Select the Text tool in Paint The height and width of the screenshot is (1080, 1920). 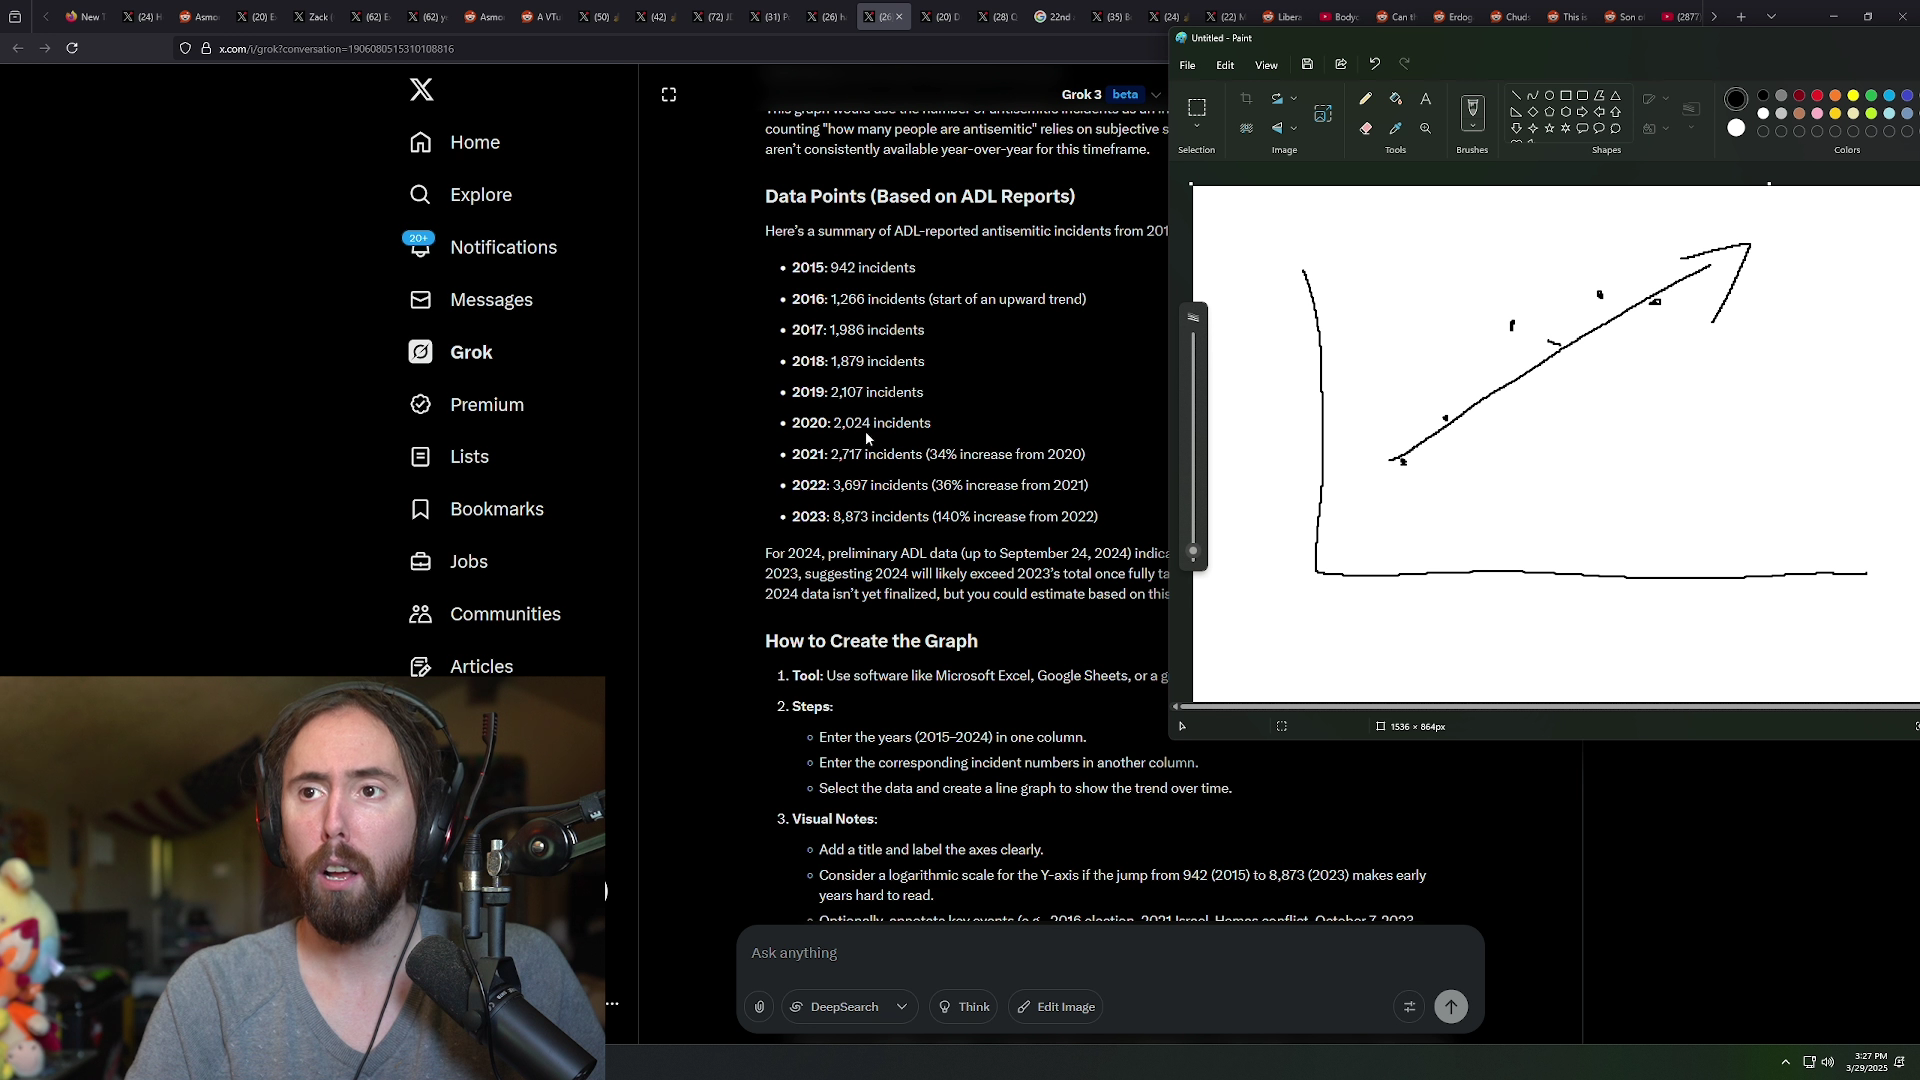(x=1426, y=98)
